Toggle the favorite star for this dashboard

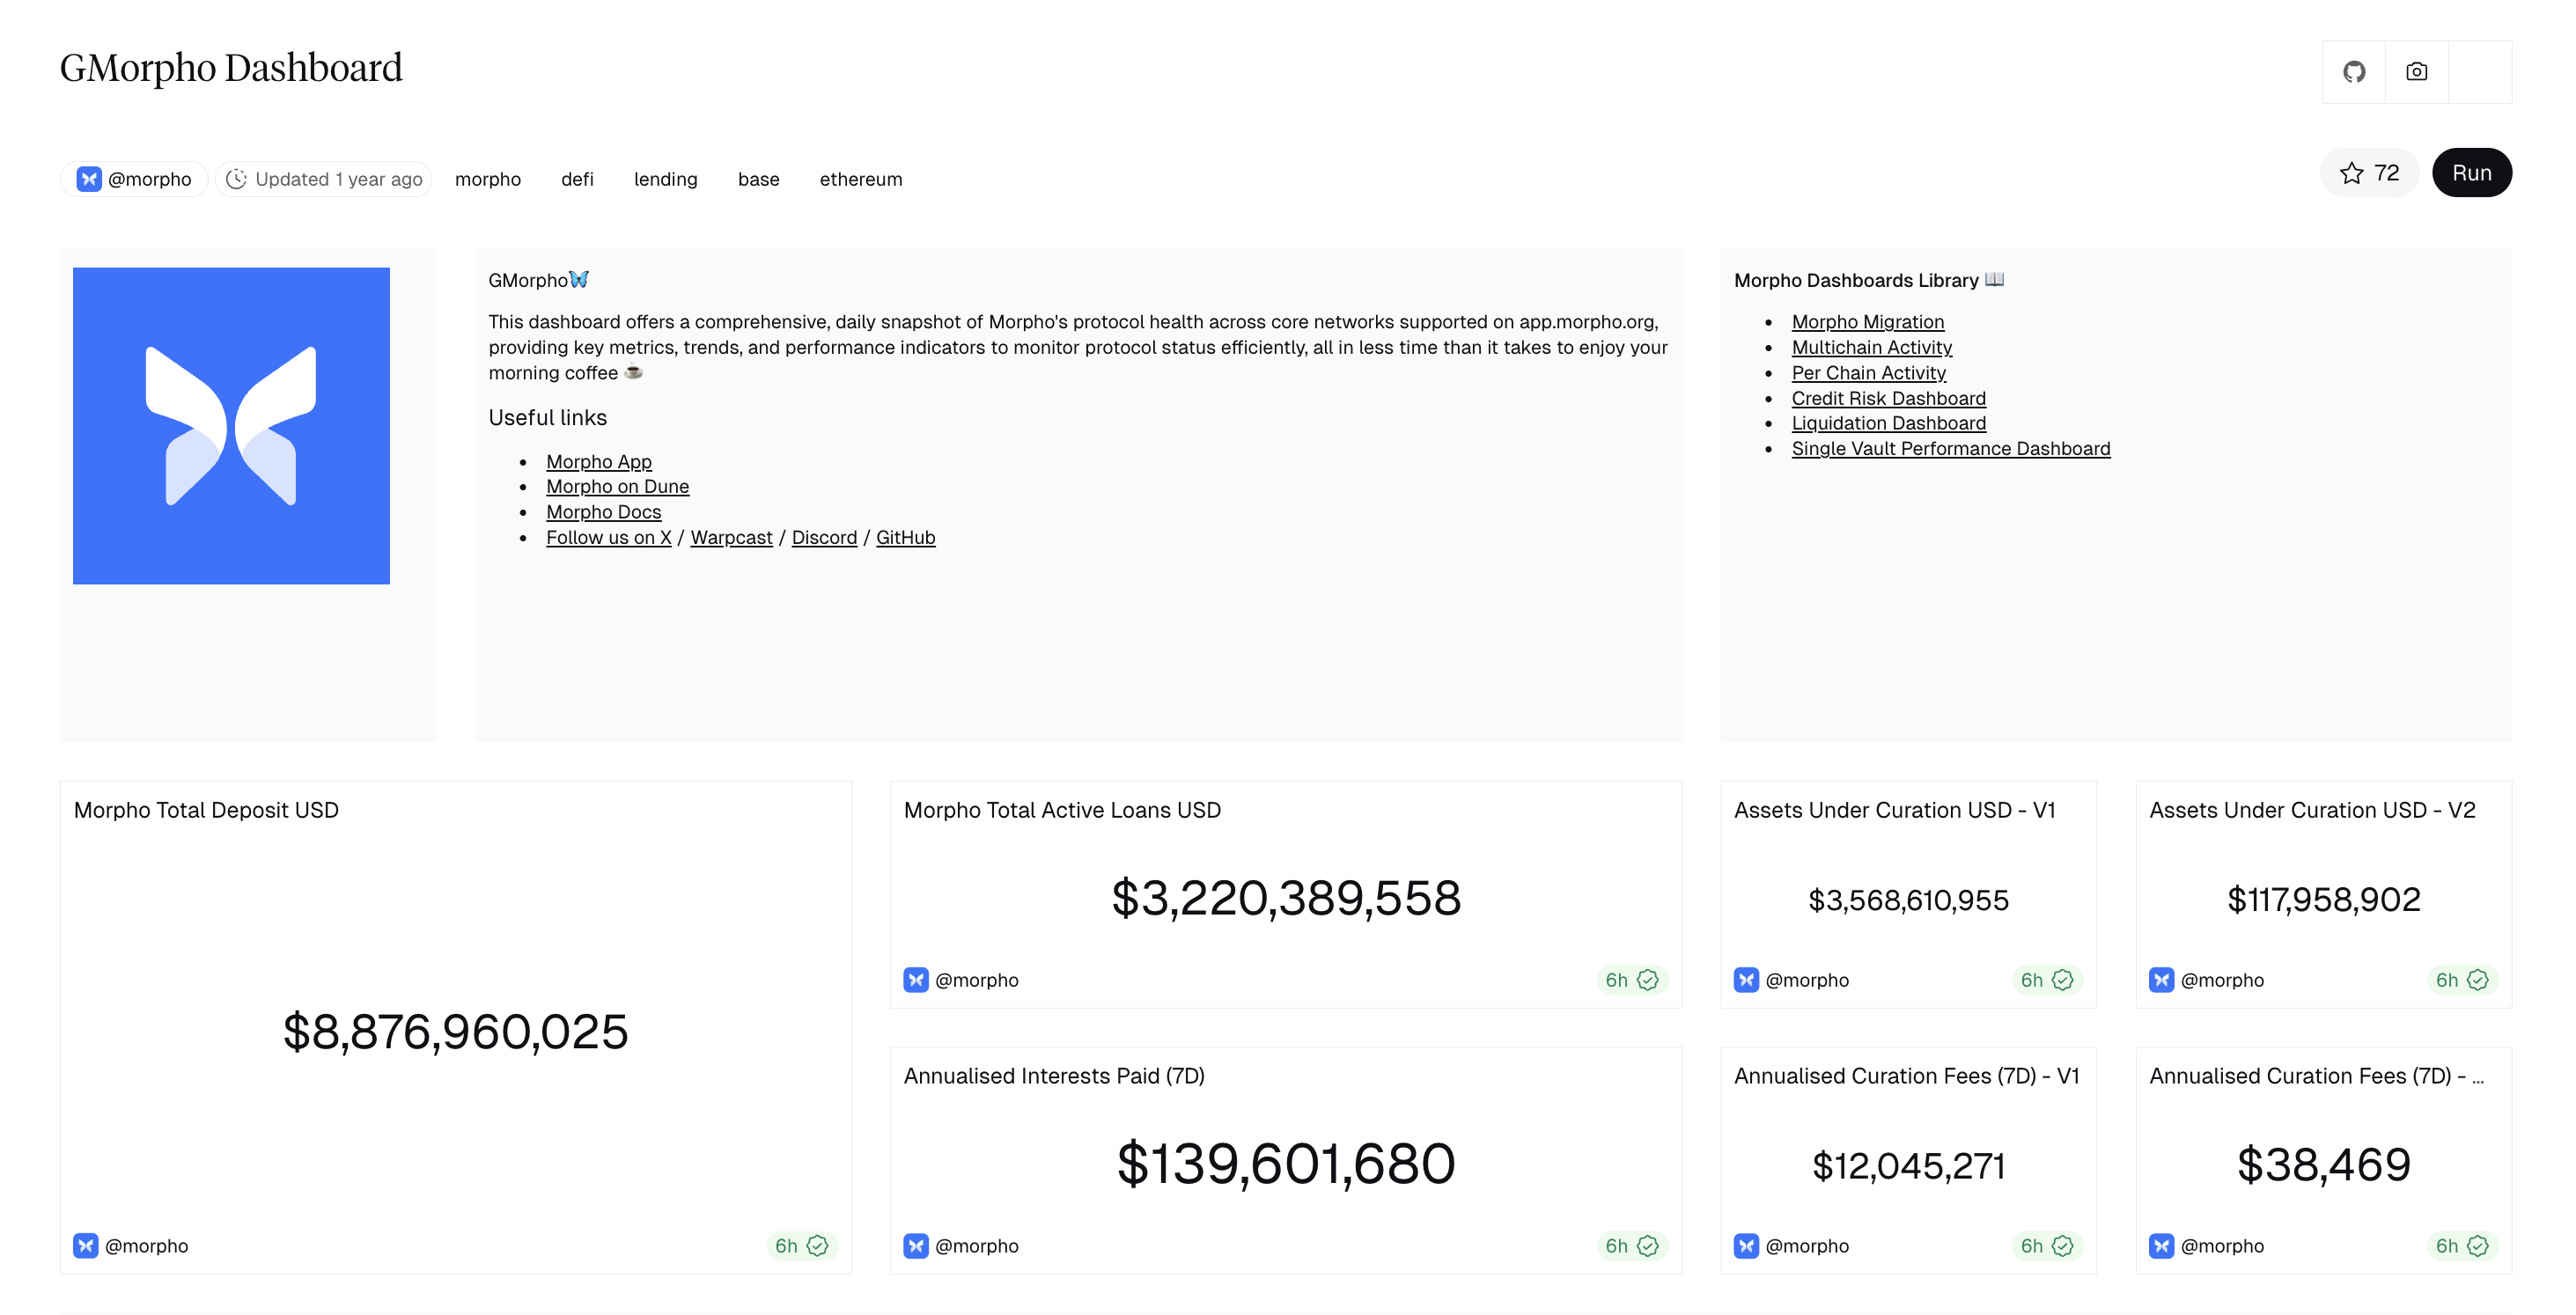(2351, 172)
